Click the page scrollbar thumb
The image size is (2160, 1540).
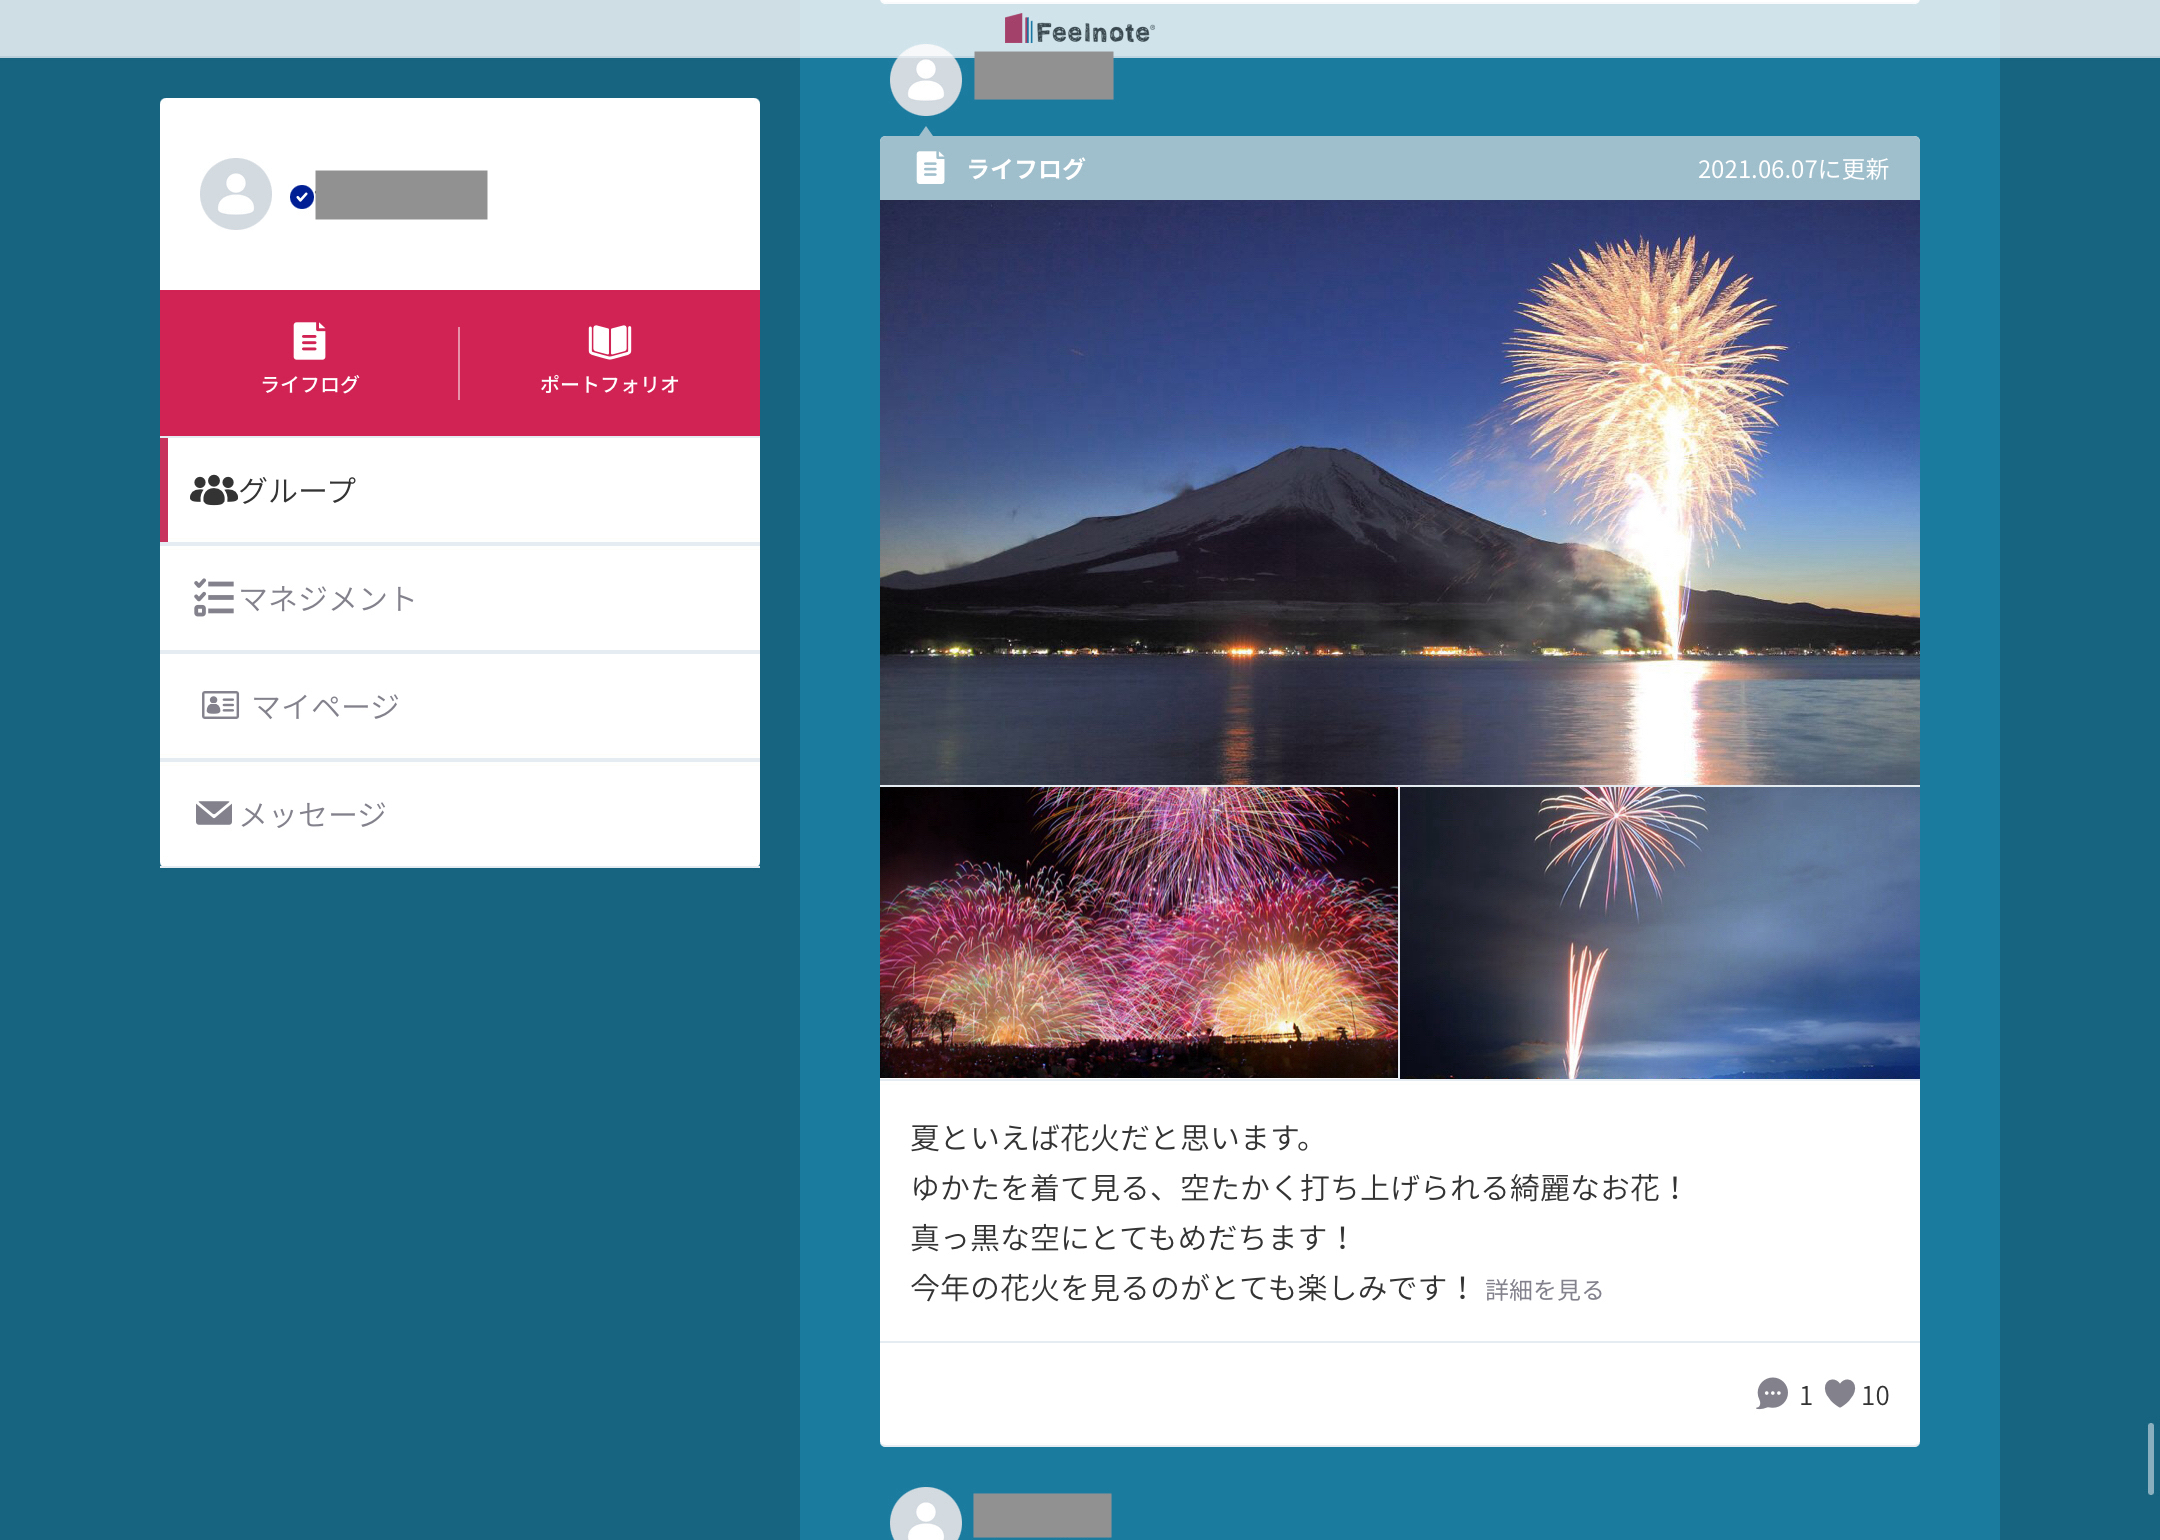click(x=2150, y=1458)
